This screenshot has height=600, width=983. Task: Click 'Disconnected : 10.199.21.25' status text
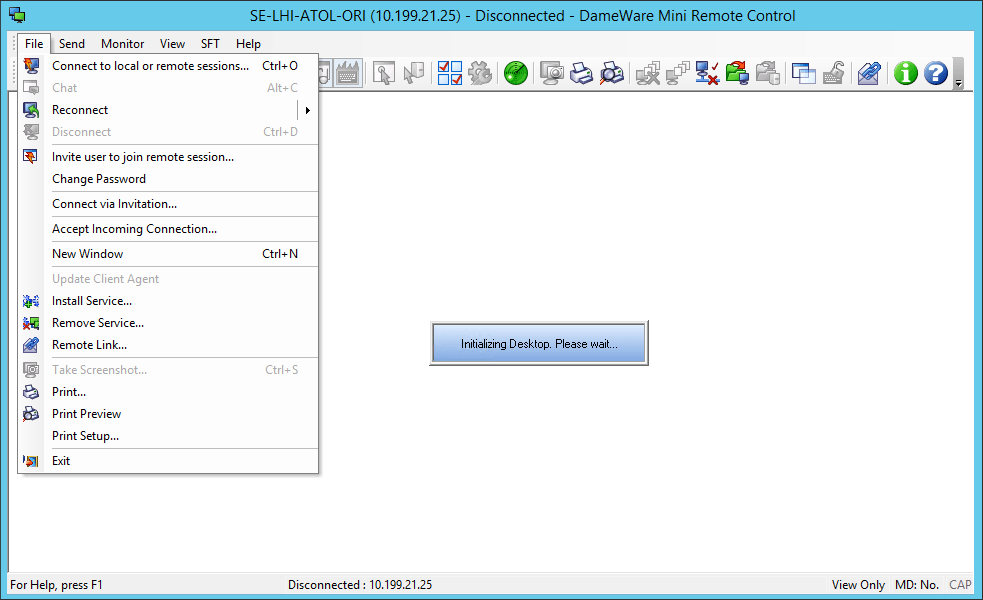[360, 585]
